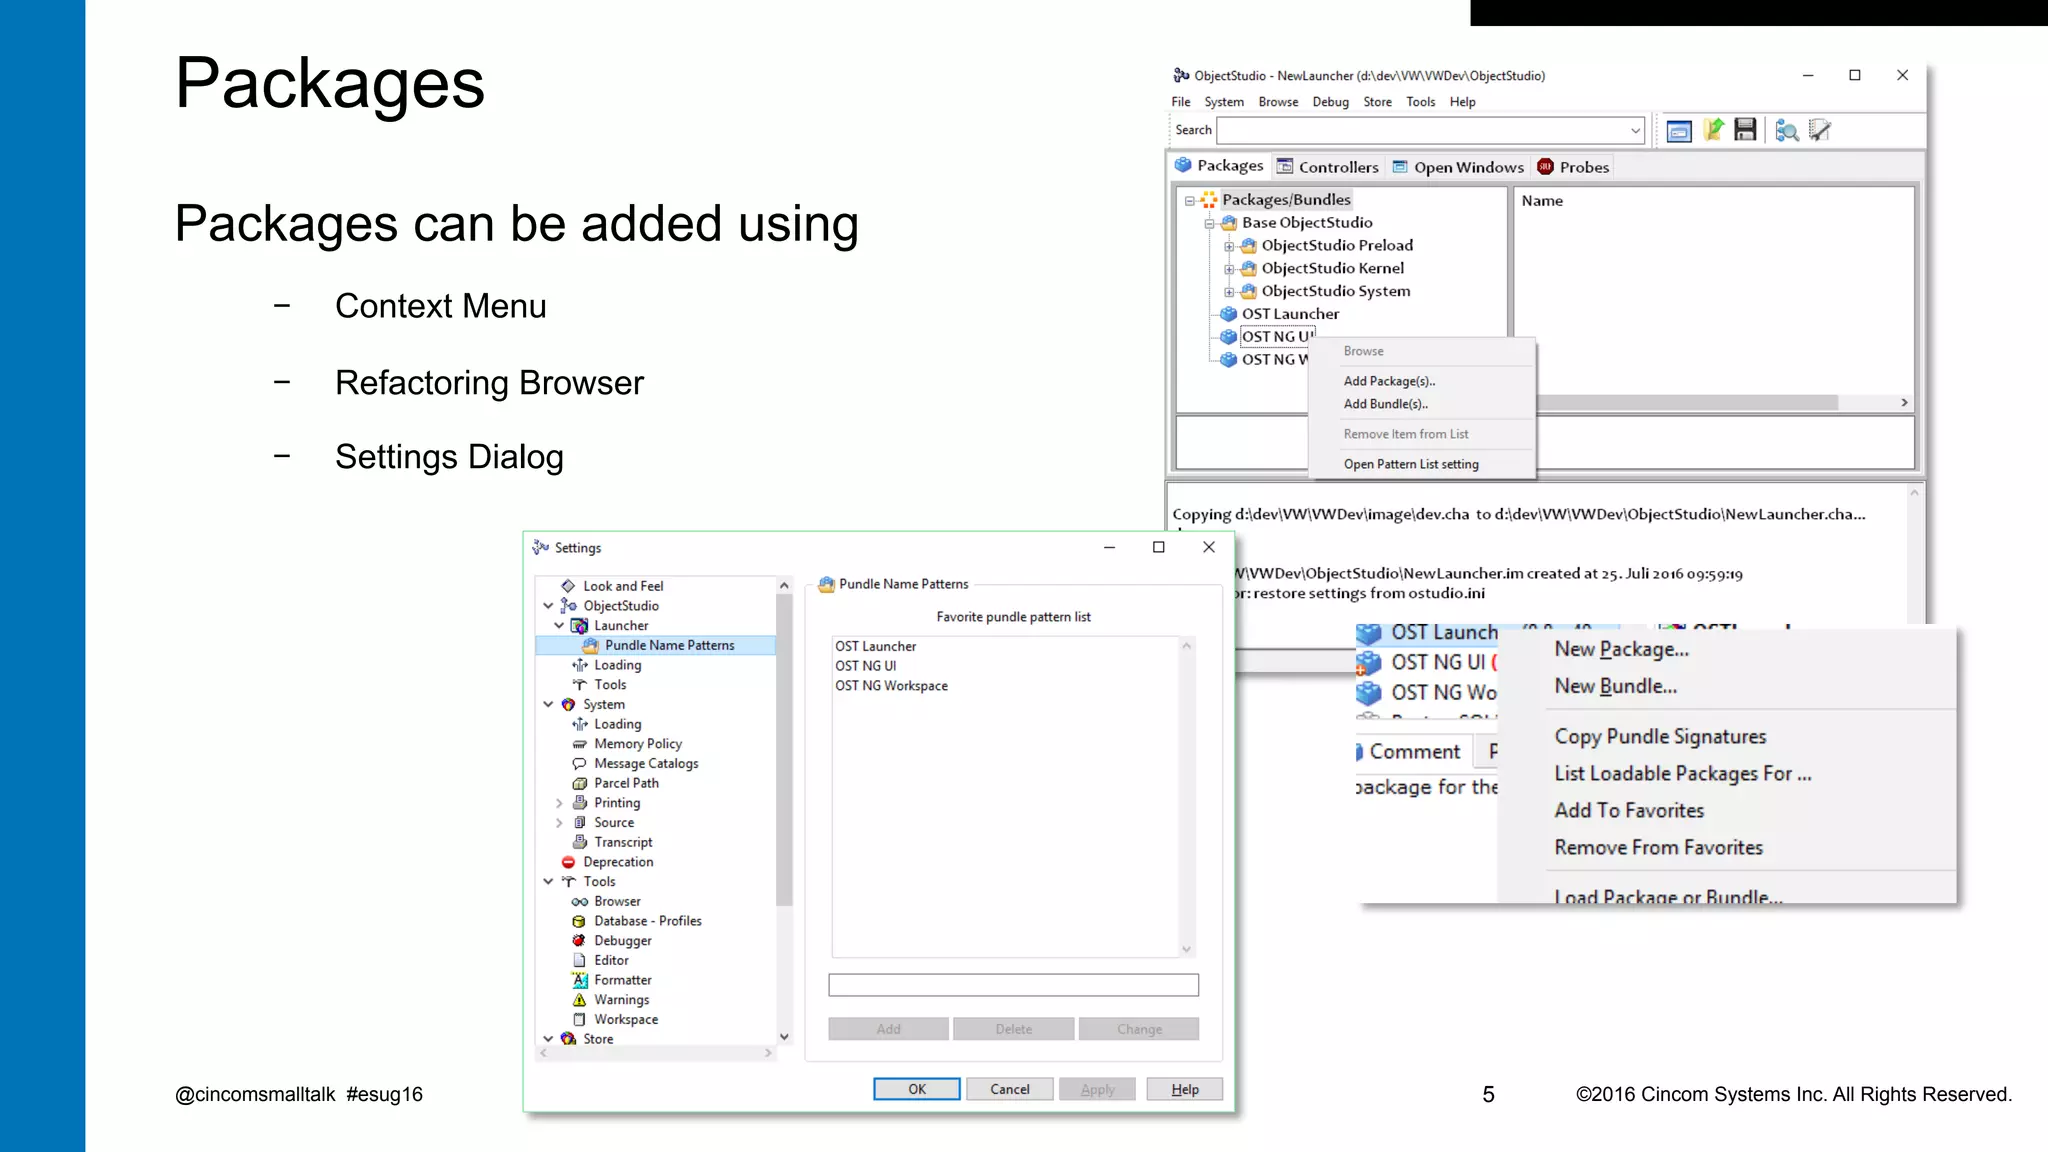This screenshot has height=1152, width=2048.
Task: Click the Apply button in Settings
Action: pos(1097,1089)
